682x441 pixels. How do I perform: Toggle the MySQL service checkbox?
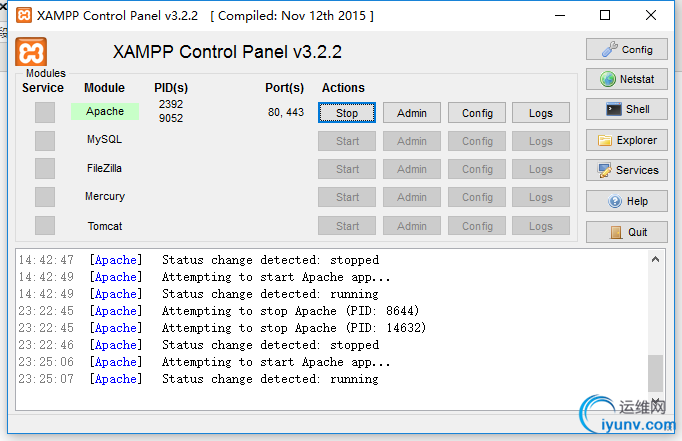point(45,141)
